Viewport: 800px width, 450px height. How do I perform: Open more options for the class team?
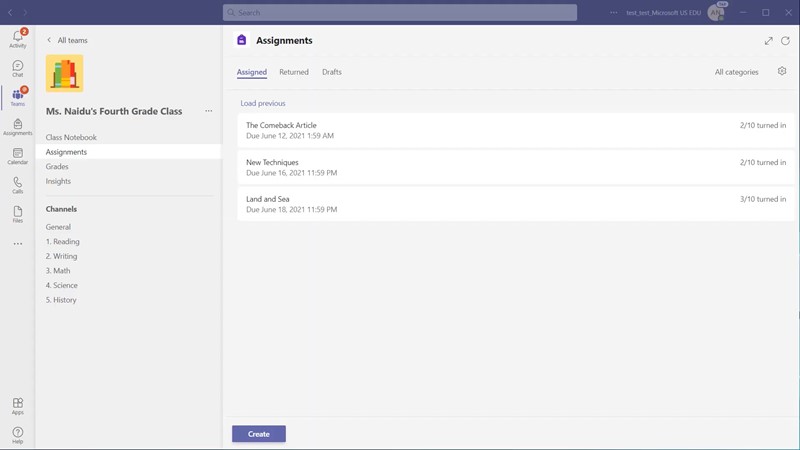(x=208, y=111)
